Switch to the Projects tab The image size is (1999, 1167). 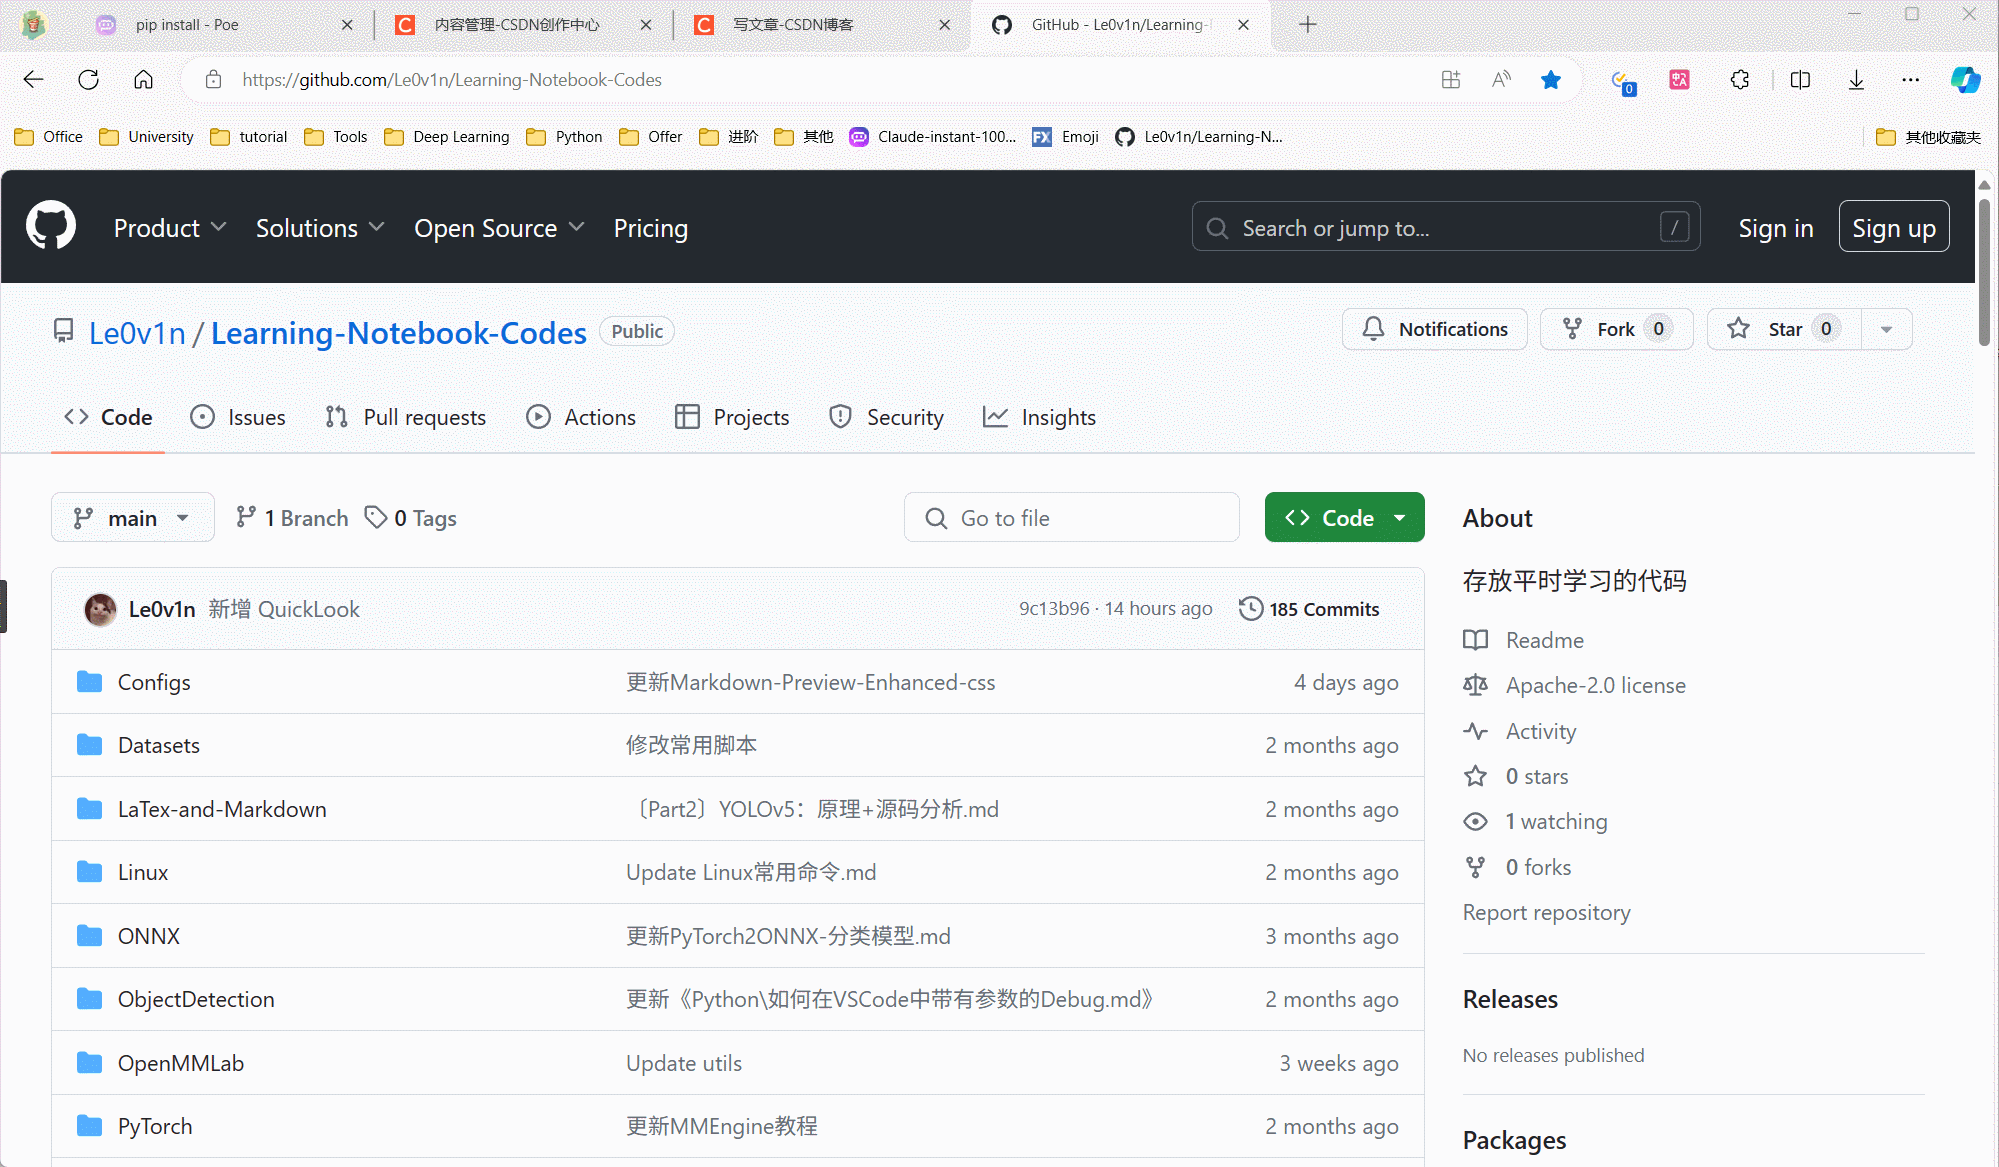[732, 417]
